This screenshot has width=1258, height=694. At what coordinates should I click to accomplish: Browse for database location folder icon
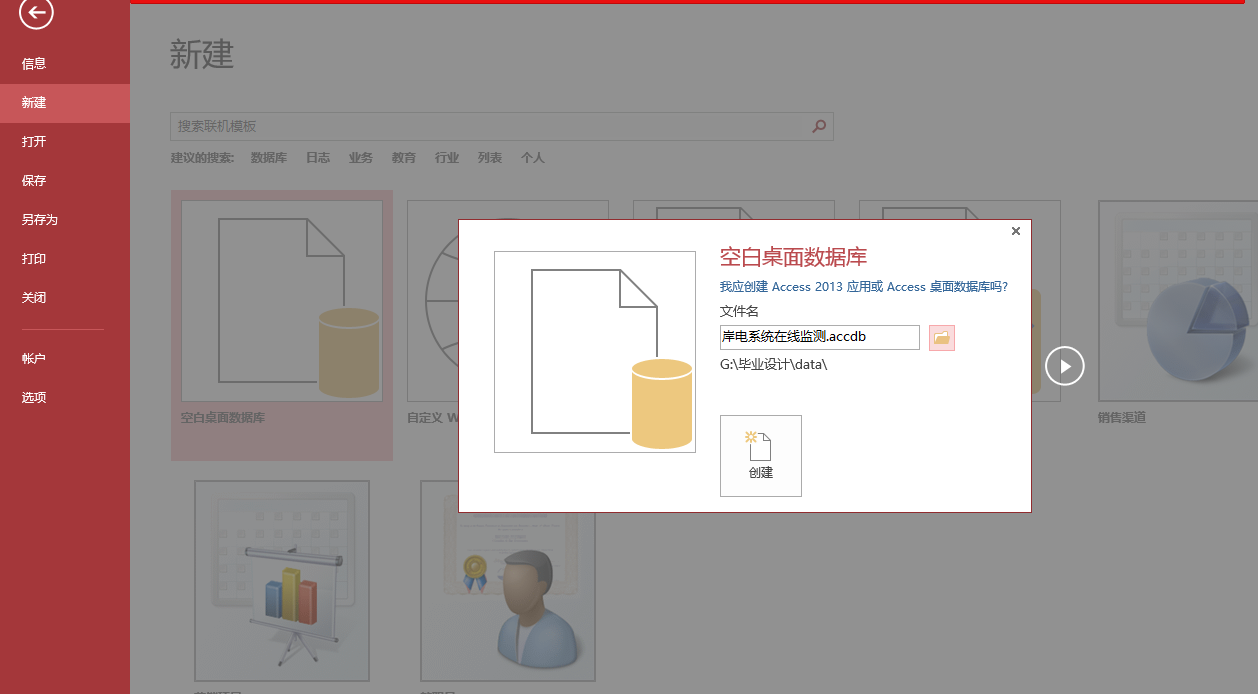click(x=942, y=338)
